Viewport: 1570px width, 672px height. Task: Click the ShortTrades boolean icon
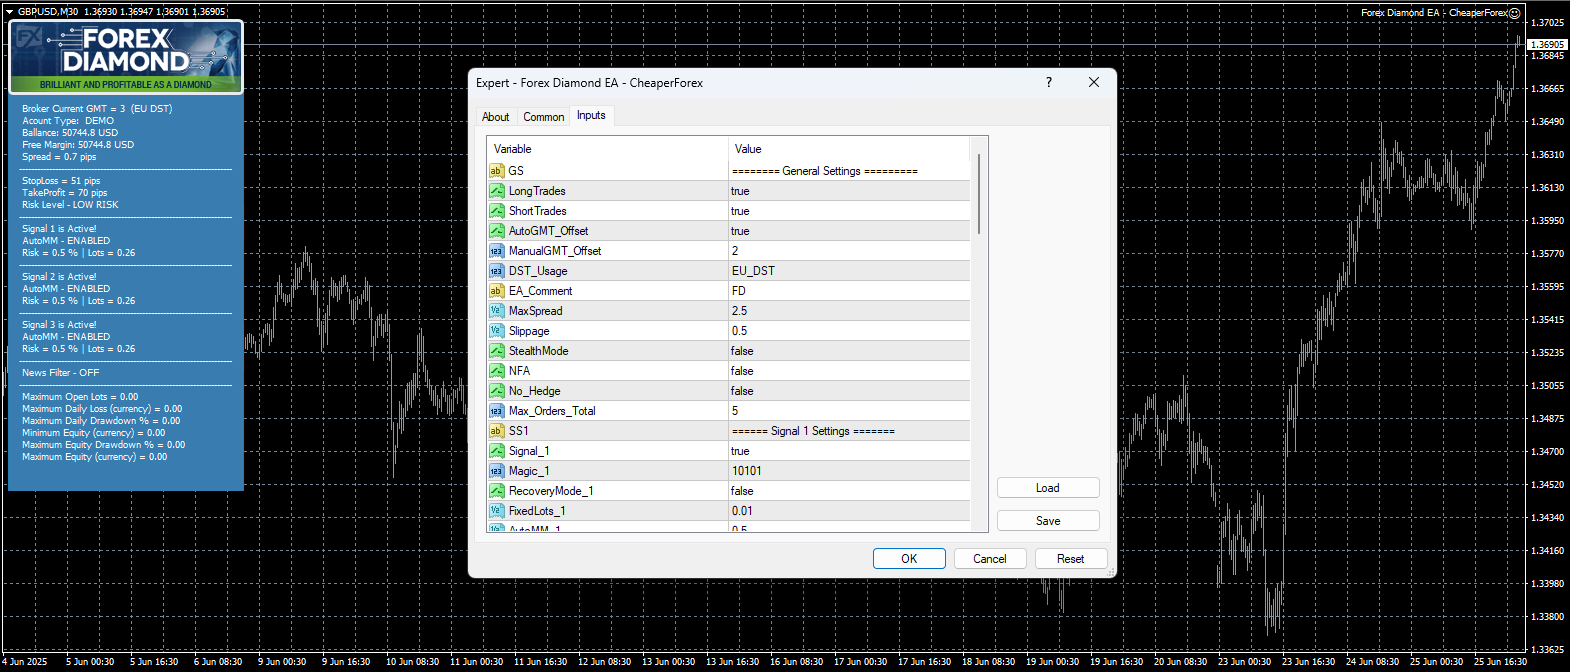pyautogui.click(x=496, y=211)
